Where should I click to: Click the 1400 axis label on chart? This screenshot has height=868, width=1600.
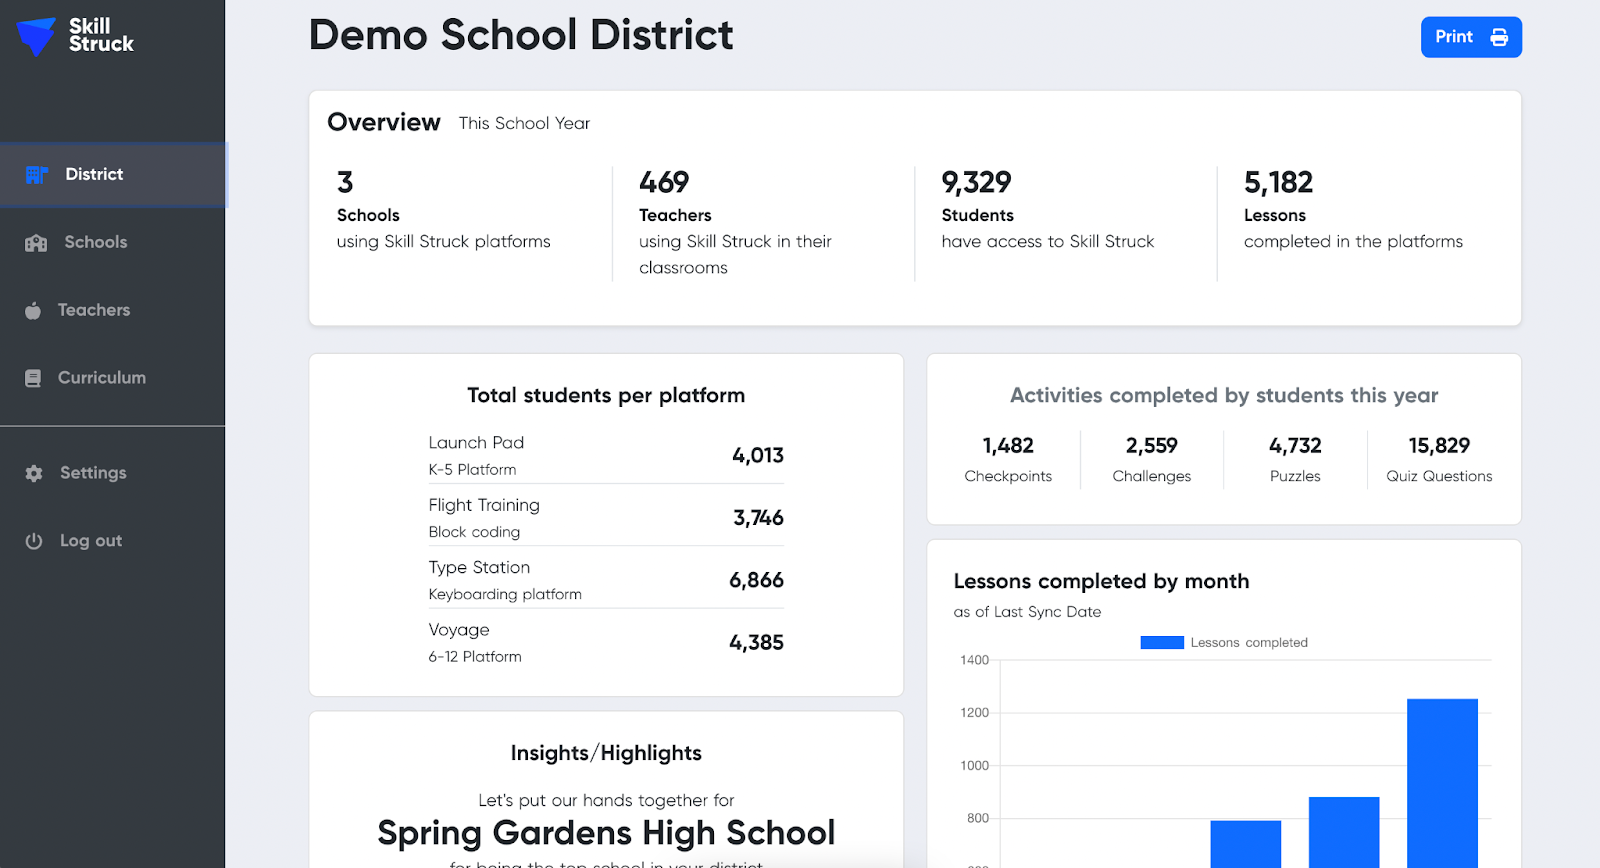click(974, 660)
